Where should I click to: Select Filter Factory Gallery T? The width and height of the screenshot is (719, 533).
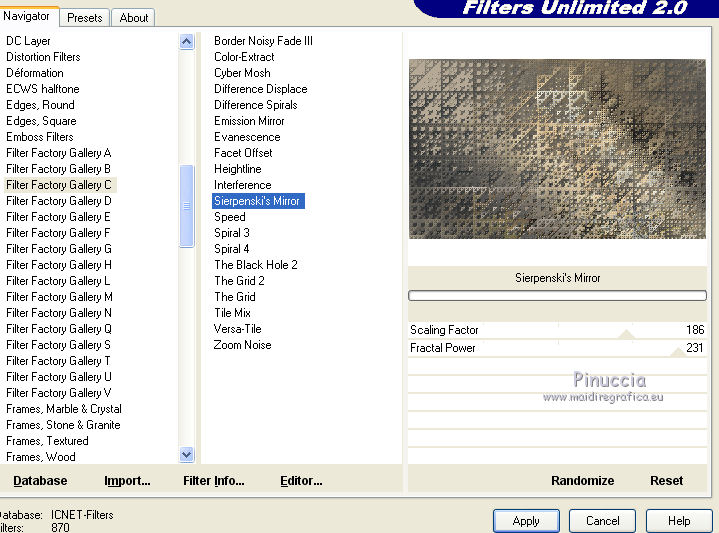(58, 361)
